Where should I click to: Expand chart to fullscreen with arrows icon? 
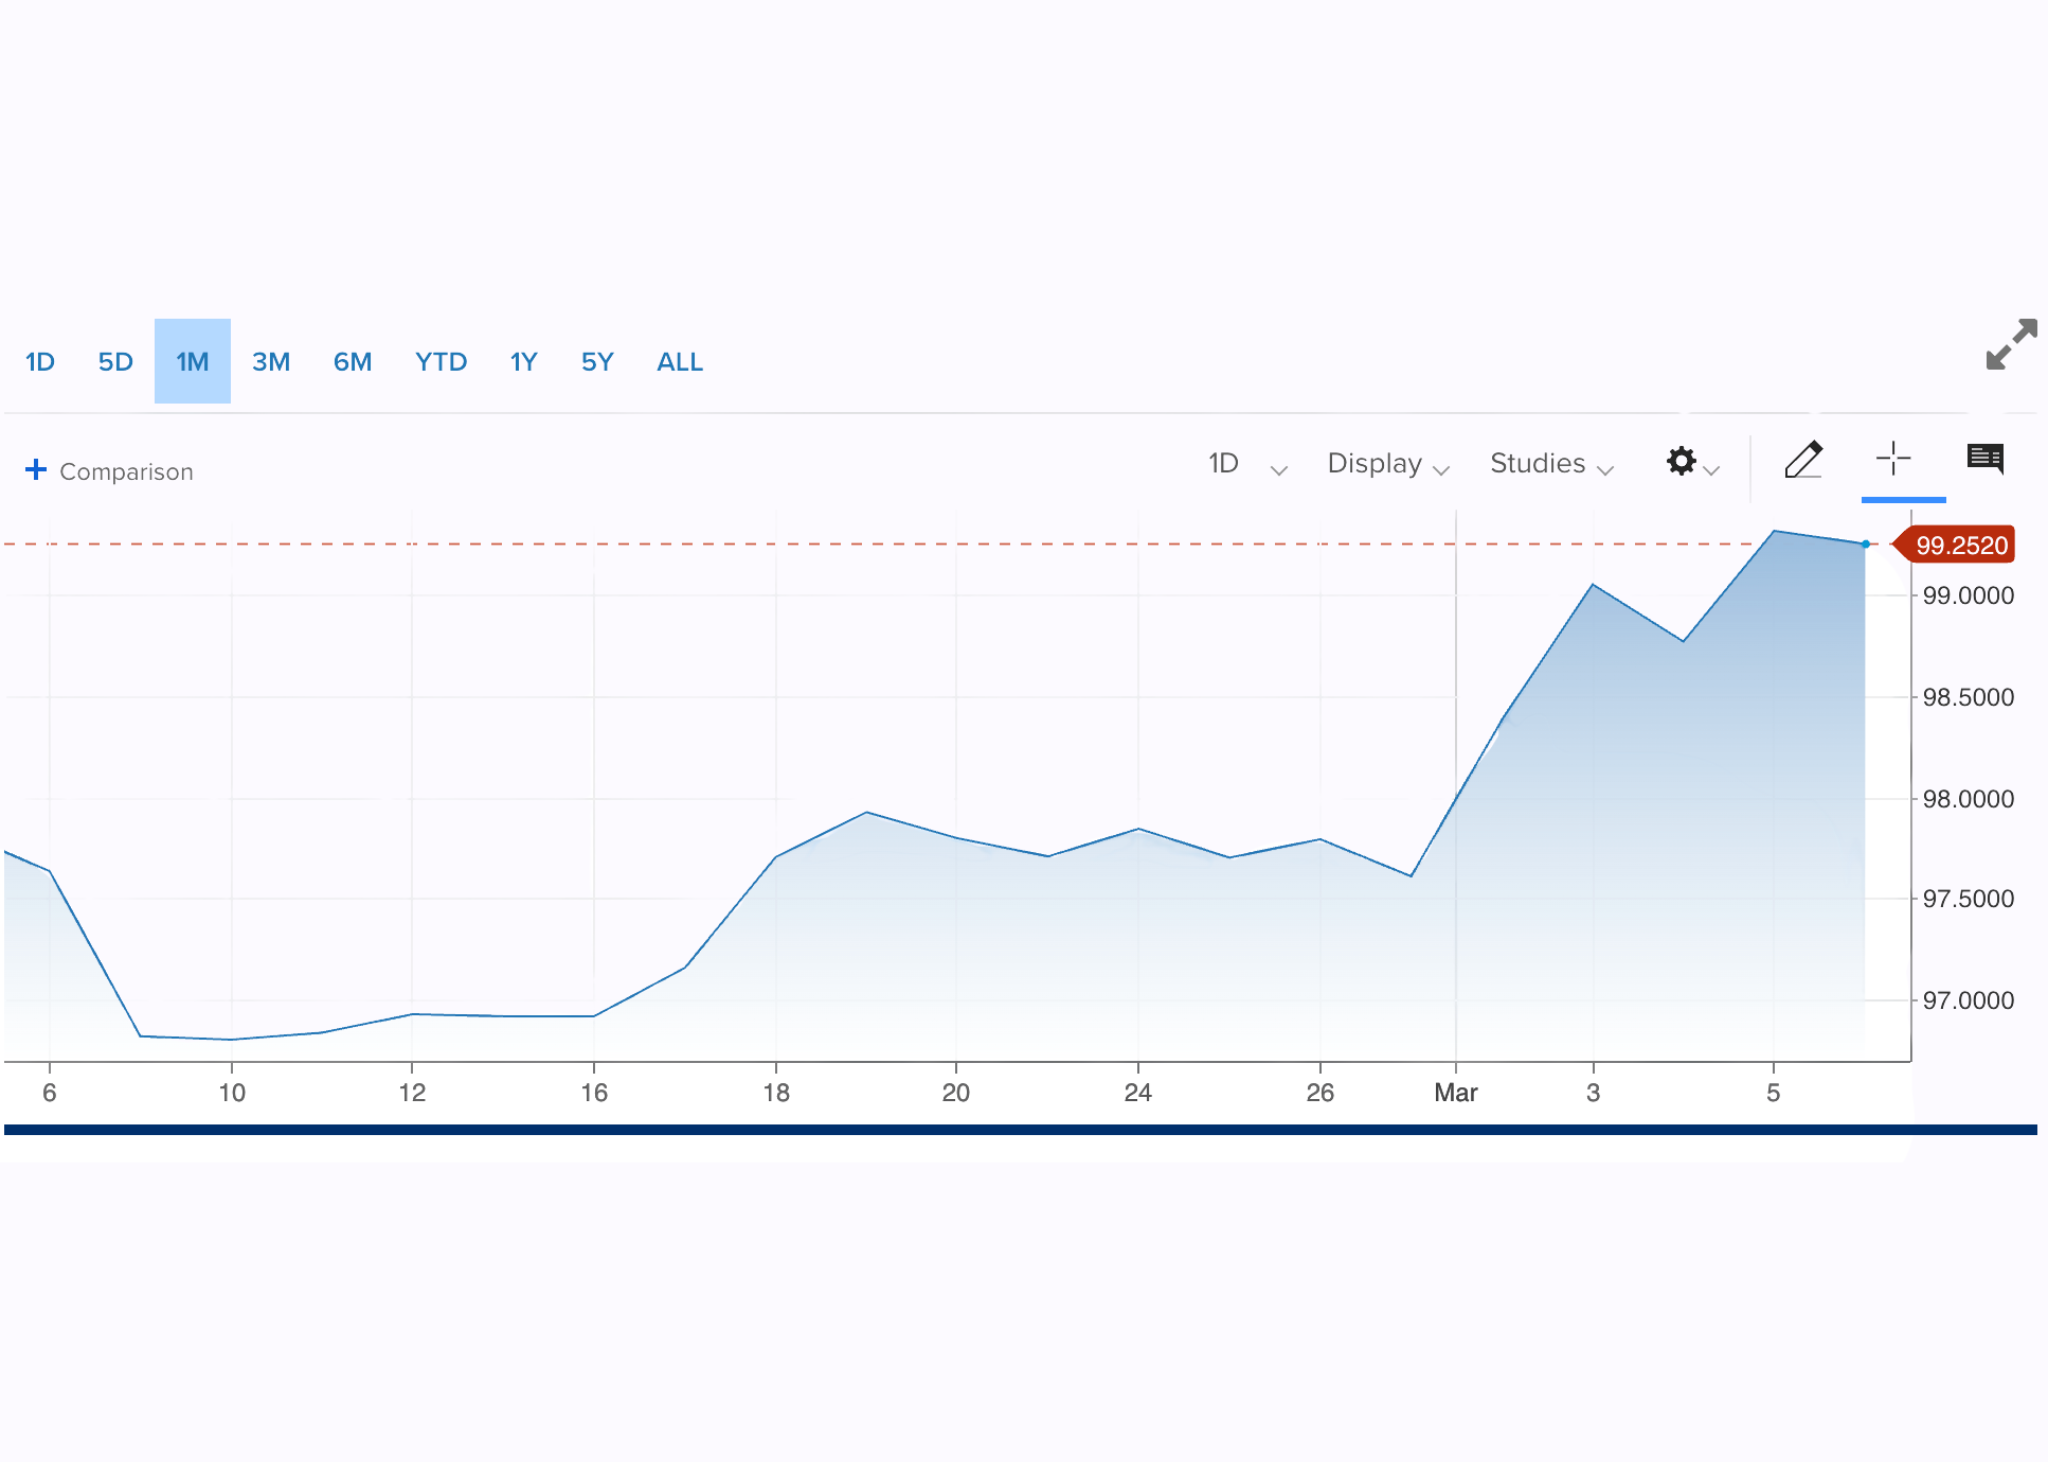point(2010,345)
